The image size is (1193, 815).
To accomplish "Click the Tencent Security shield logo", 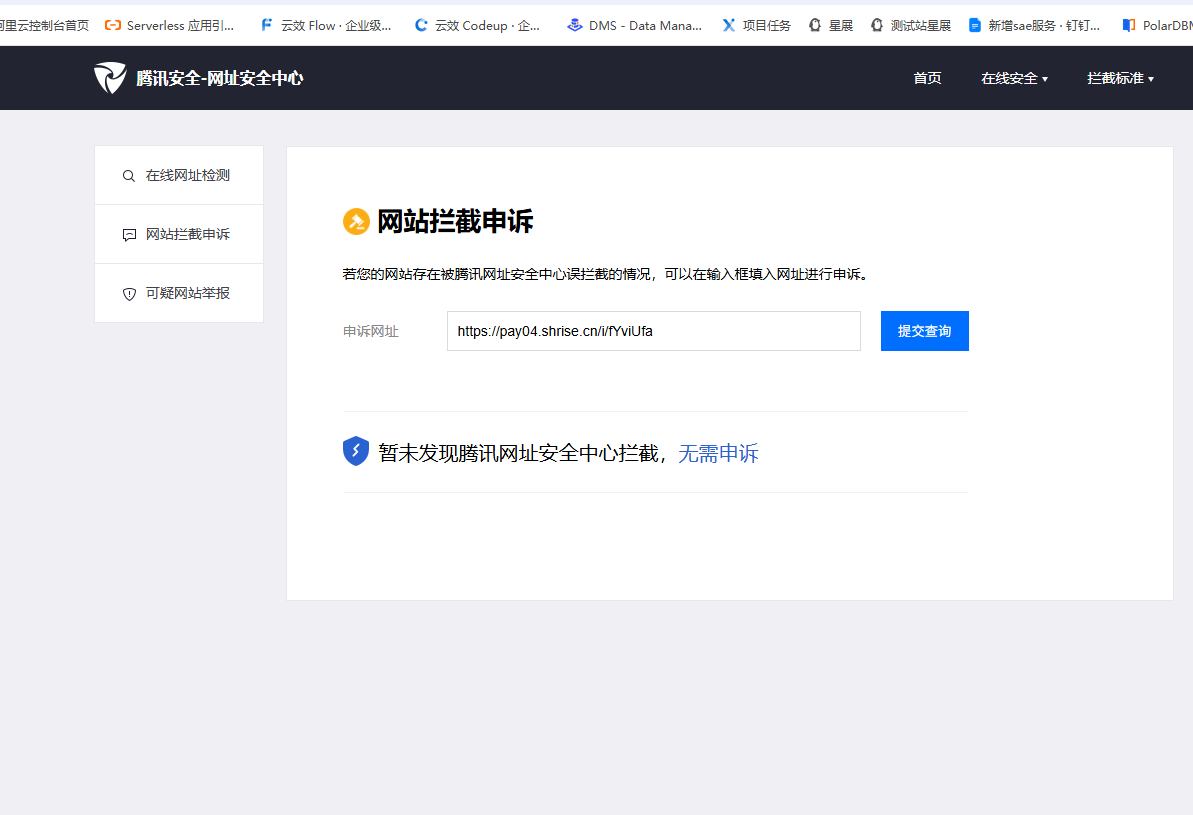I will [x=110, y=78].
